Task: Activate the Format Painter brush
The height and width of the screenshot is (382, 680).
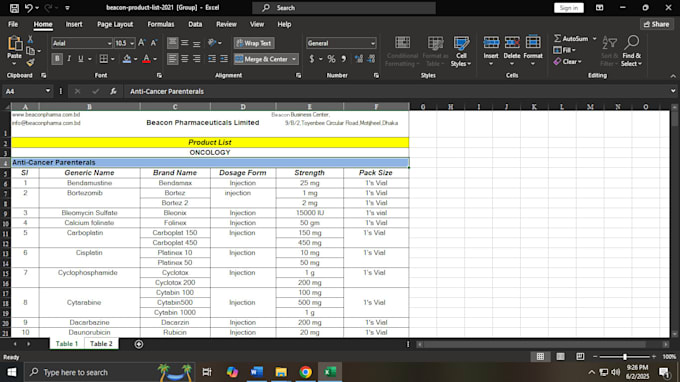Action: coord(30,62)
